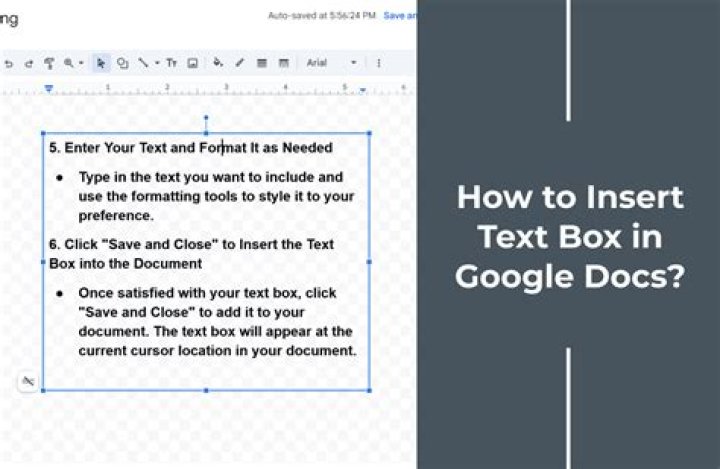
Task: Select the Text box tool
Action: click(x=171, y=63)
